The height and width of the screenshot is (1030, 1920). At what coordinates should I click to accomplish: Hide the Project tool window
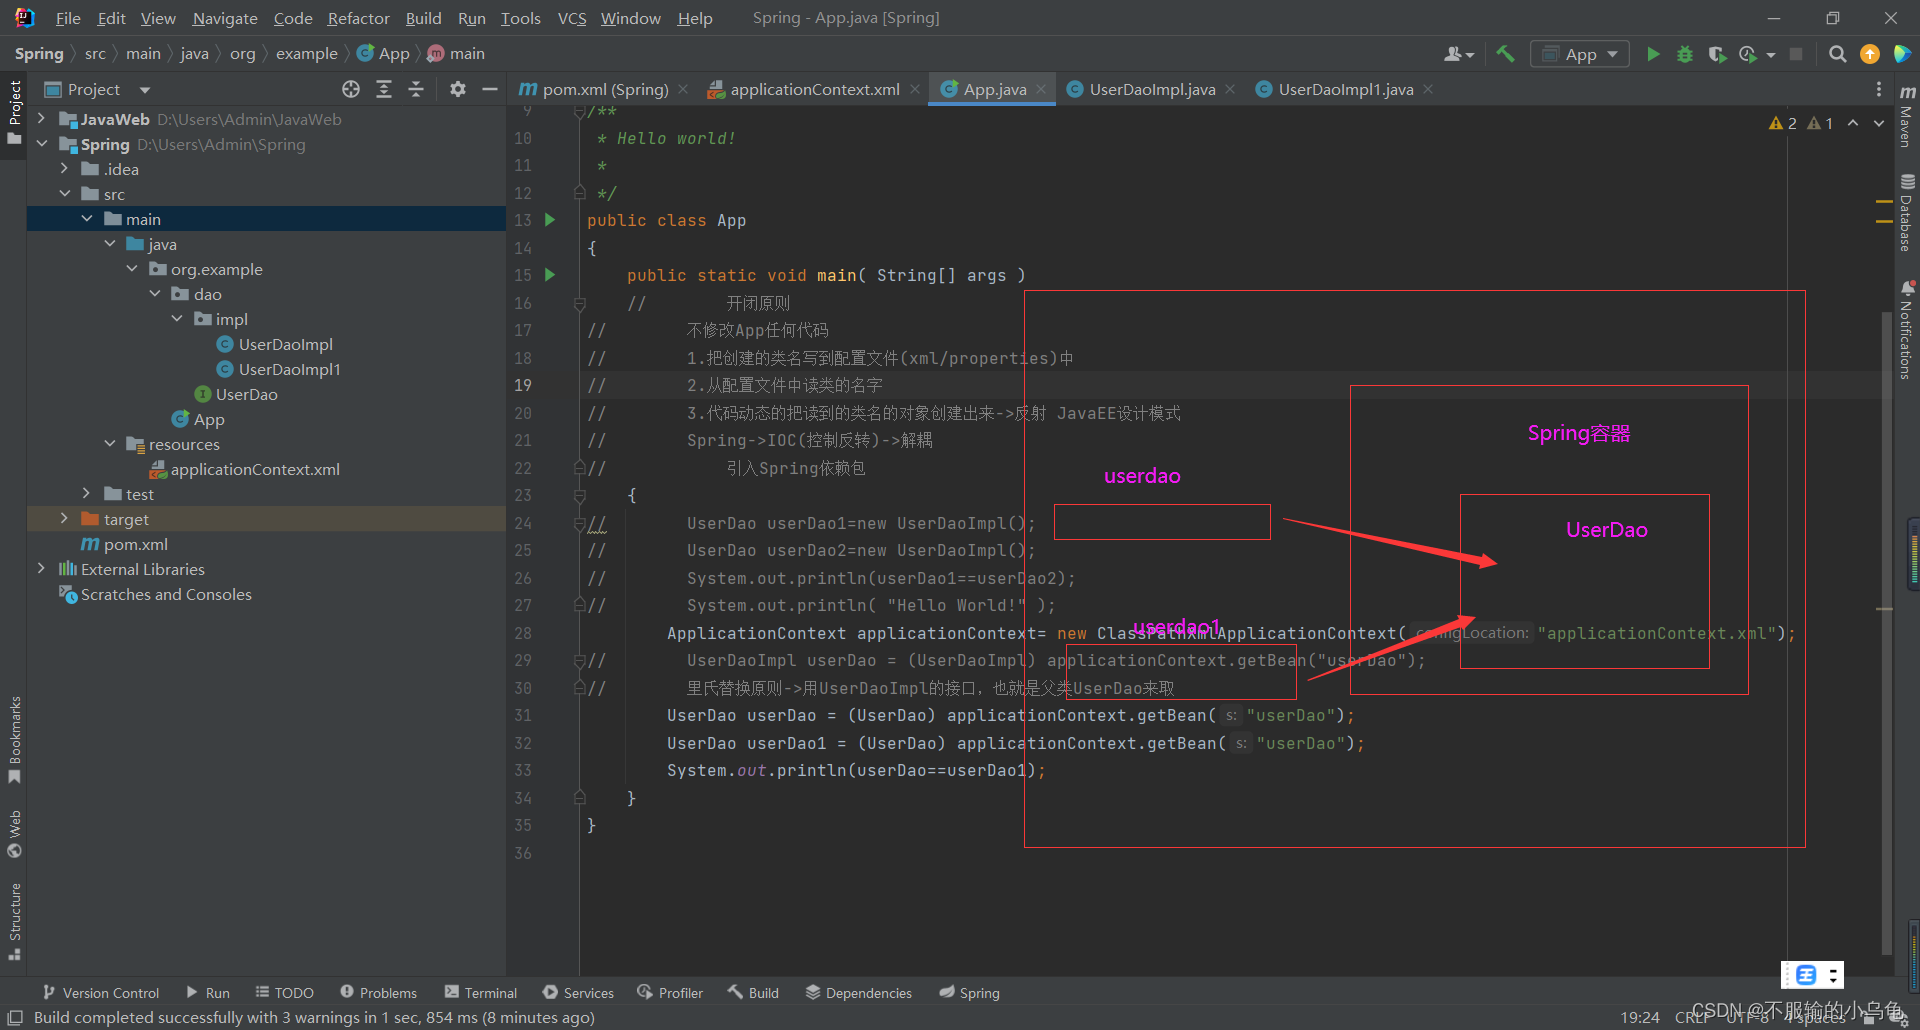(x=489, y=89)
